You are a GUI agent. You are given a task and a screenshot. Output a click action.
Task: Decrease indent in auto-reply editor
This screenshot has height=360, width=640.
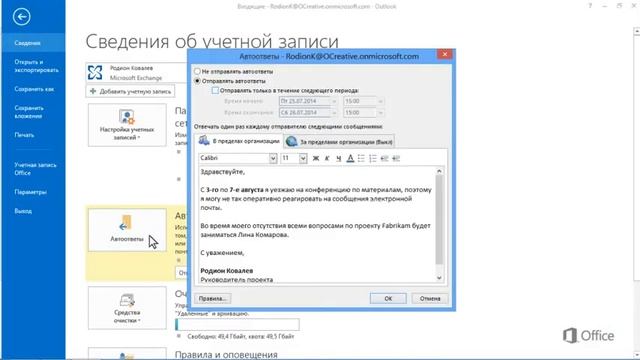point(384,158)
